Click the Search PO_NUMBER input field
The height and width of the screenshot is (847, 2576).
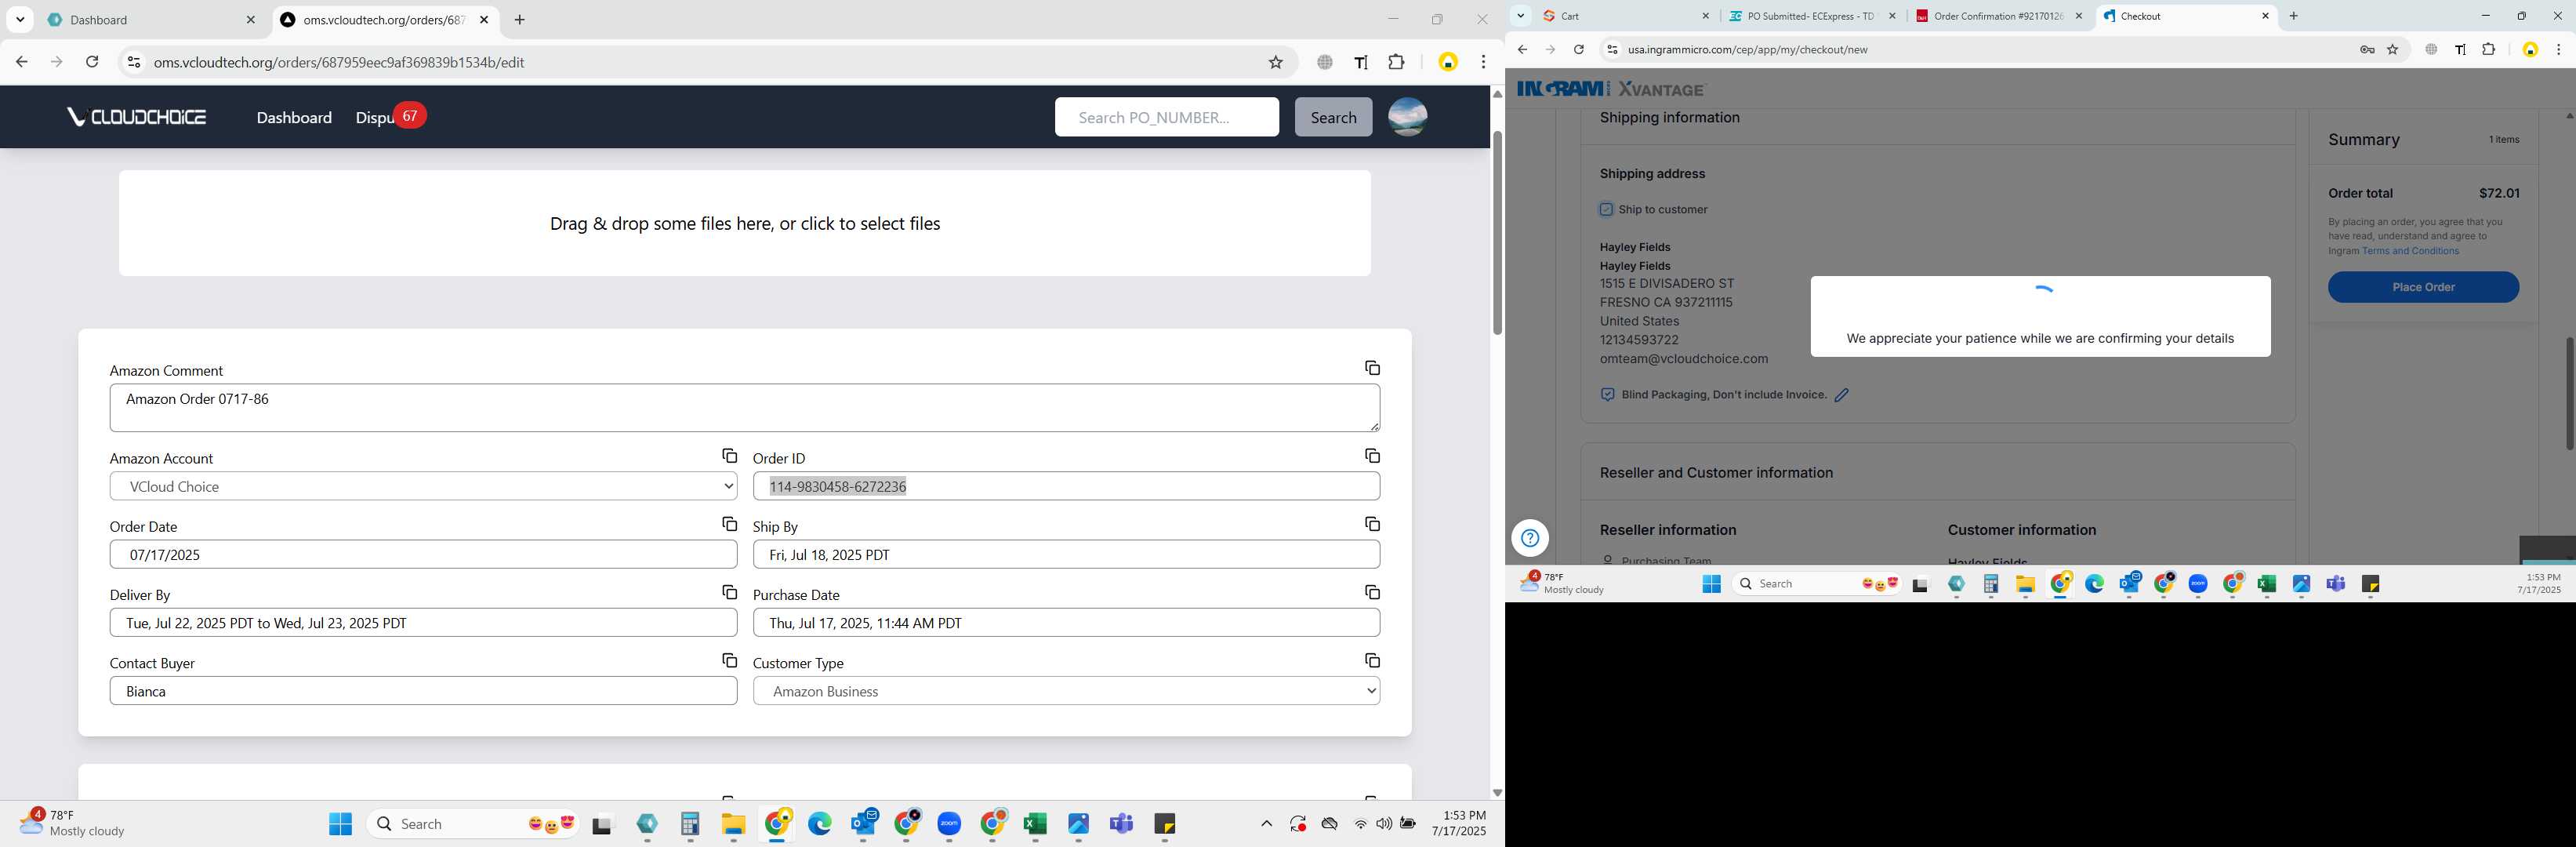(1166, 117)
